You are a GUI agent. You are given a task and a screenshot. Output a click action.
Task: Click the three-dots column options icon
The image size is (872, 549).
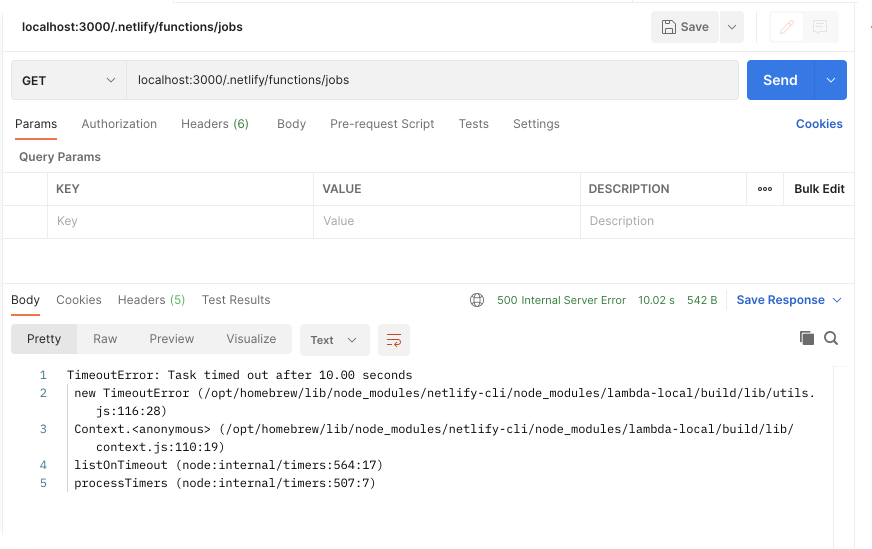(765, 189)
